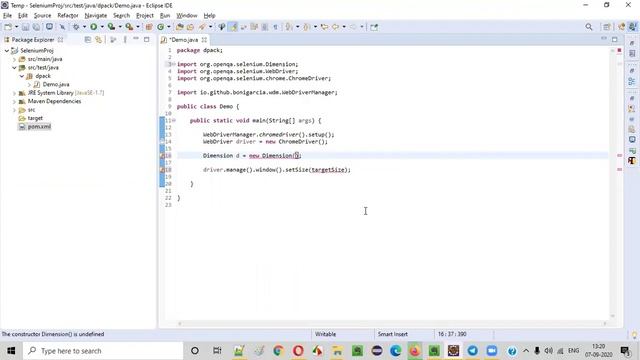
Task: Toggle Link with Editor in Package Explorer
Action: [98, 40]
